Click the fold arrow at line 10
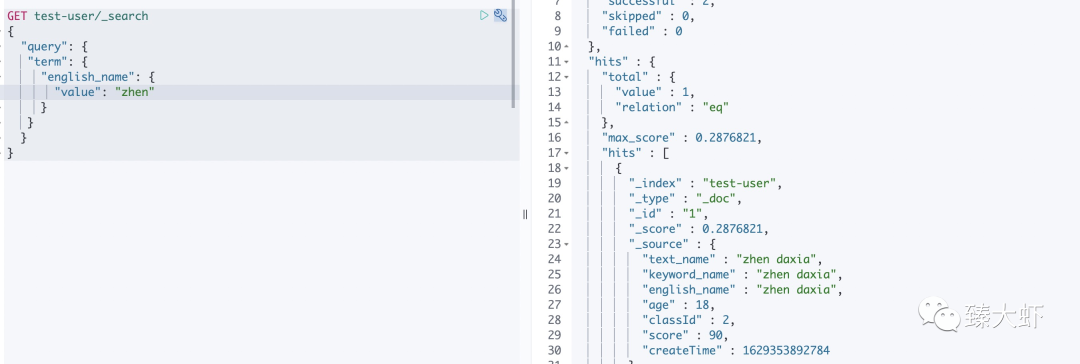Viewport: 1080px width, 364px height. point(566,46)
